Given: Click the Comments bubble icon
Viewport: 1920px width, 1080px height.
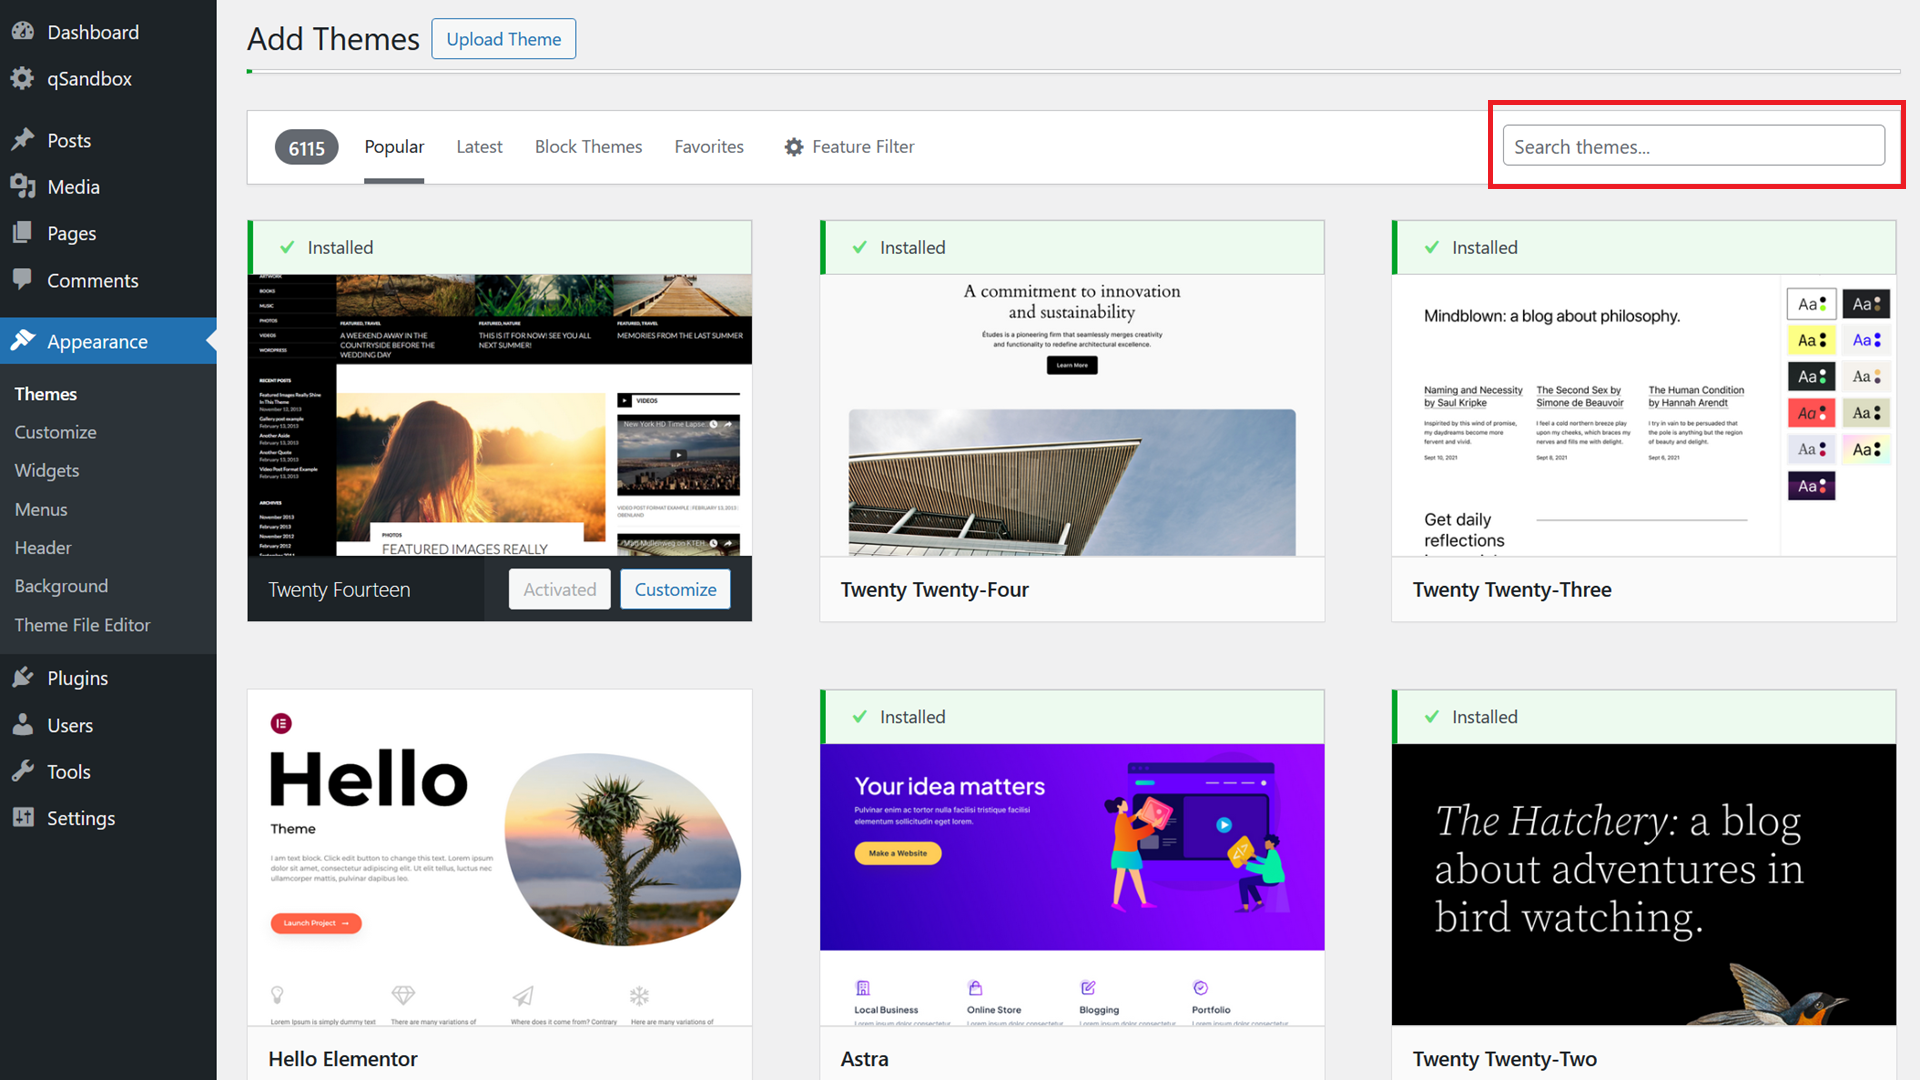Looking at the screenshot, I should point(23,279).
